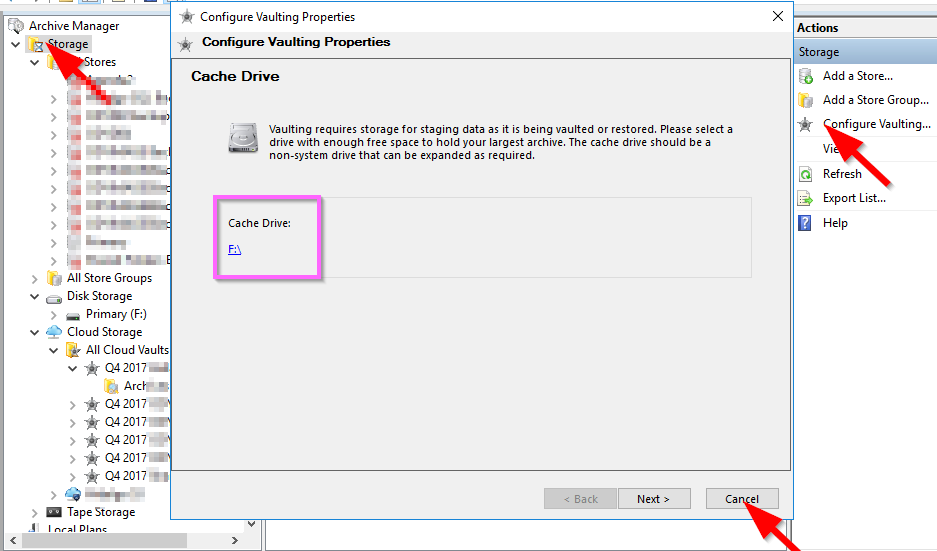937x551 pixels.
Task: Click the Cancel button
Action: (x=742, y=498)
